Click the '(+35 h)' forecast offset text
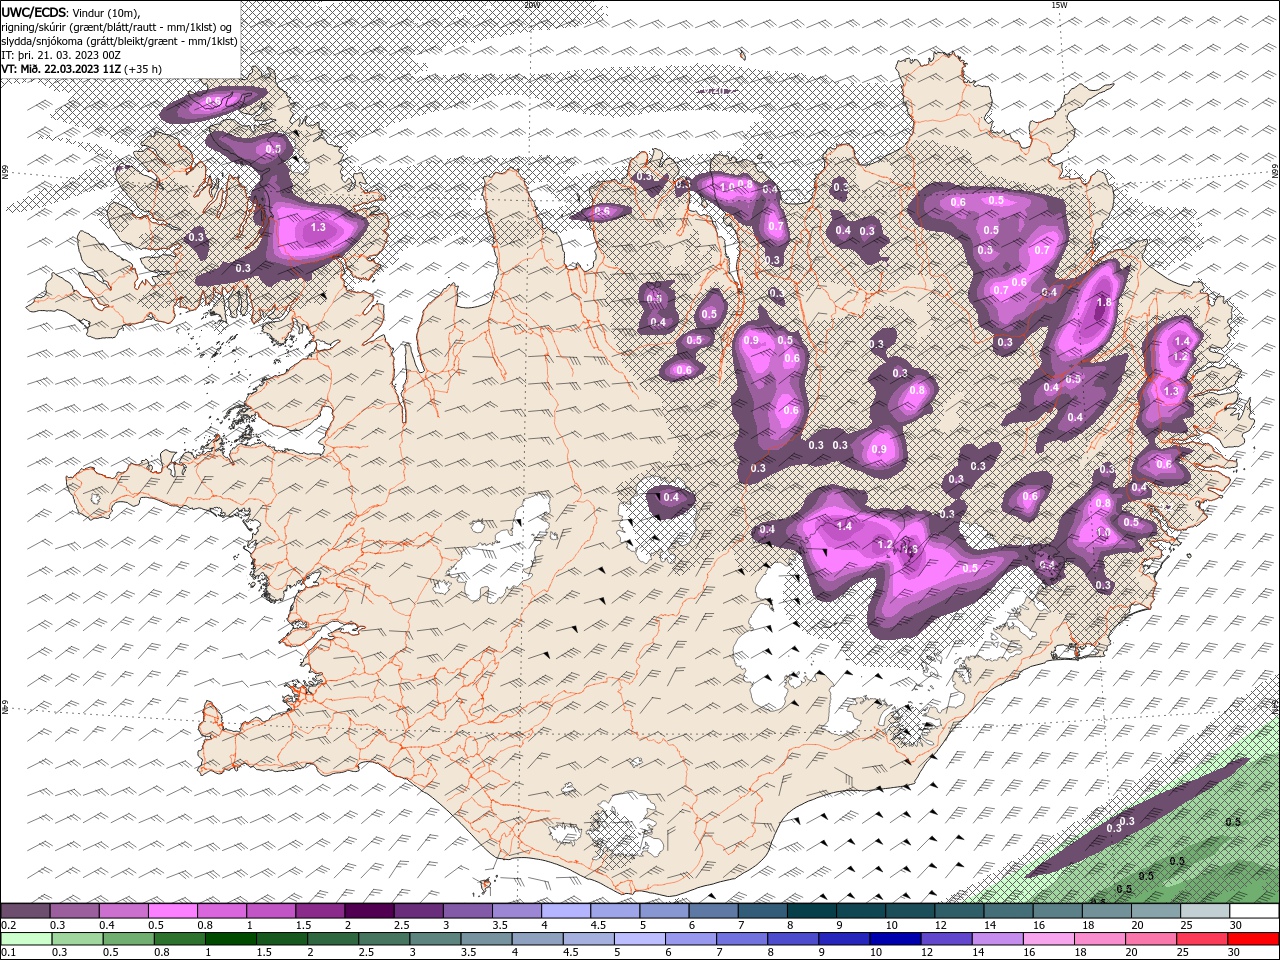 tap(143, 69)
